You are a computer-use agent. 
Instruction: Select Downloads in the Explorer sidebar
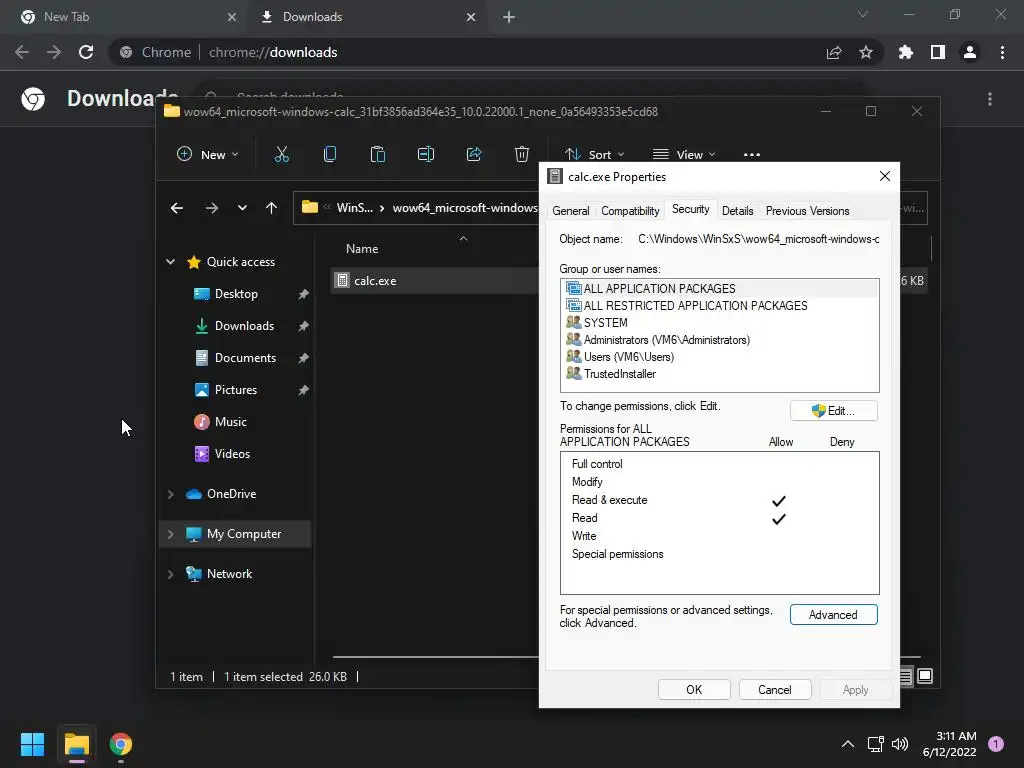[x=244, y=326]
